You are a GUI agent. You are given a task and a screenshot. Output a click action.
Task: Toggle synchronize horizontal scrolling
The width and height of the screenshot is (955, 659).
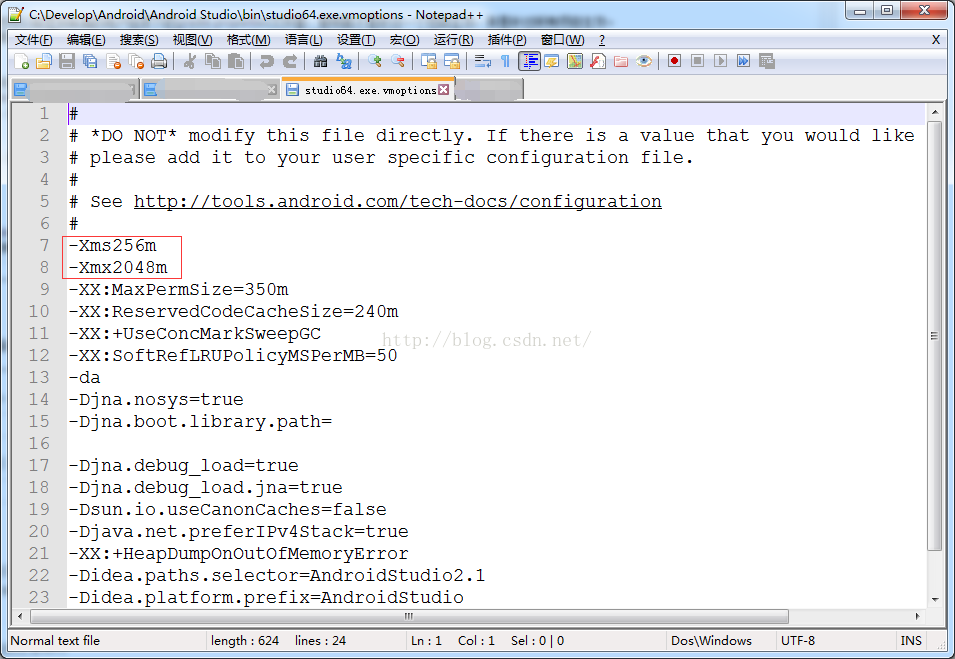[452, 61]
